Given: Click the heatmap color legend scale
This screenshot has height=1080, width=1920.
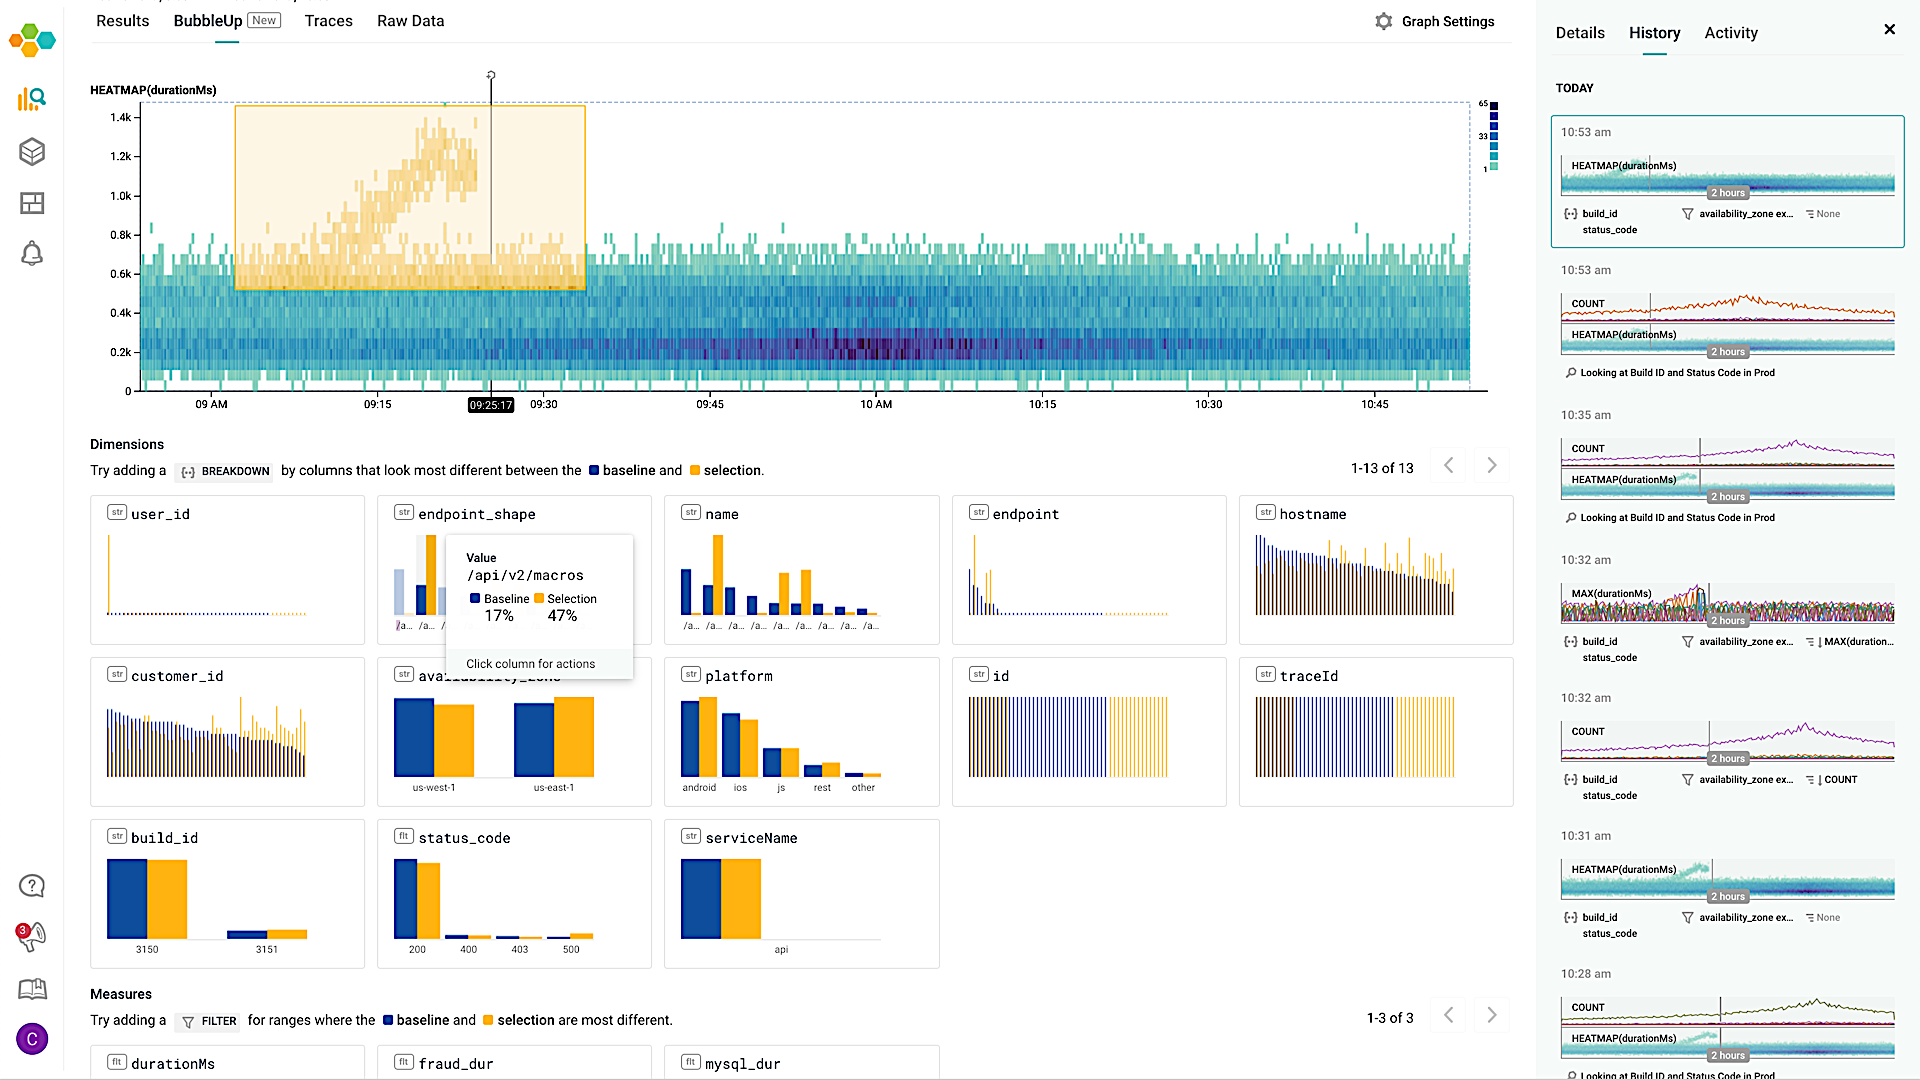Looking at the screenshot, I should click(x=1492, y=136).
